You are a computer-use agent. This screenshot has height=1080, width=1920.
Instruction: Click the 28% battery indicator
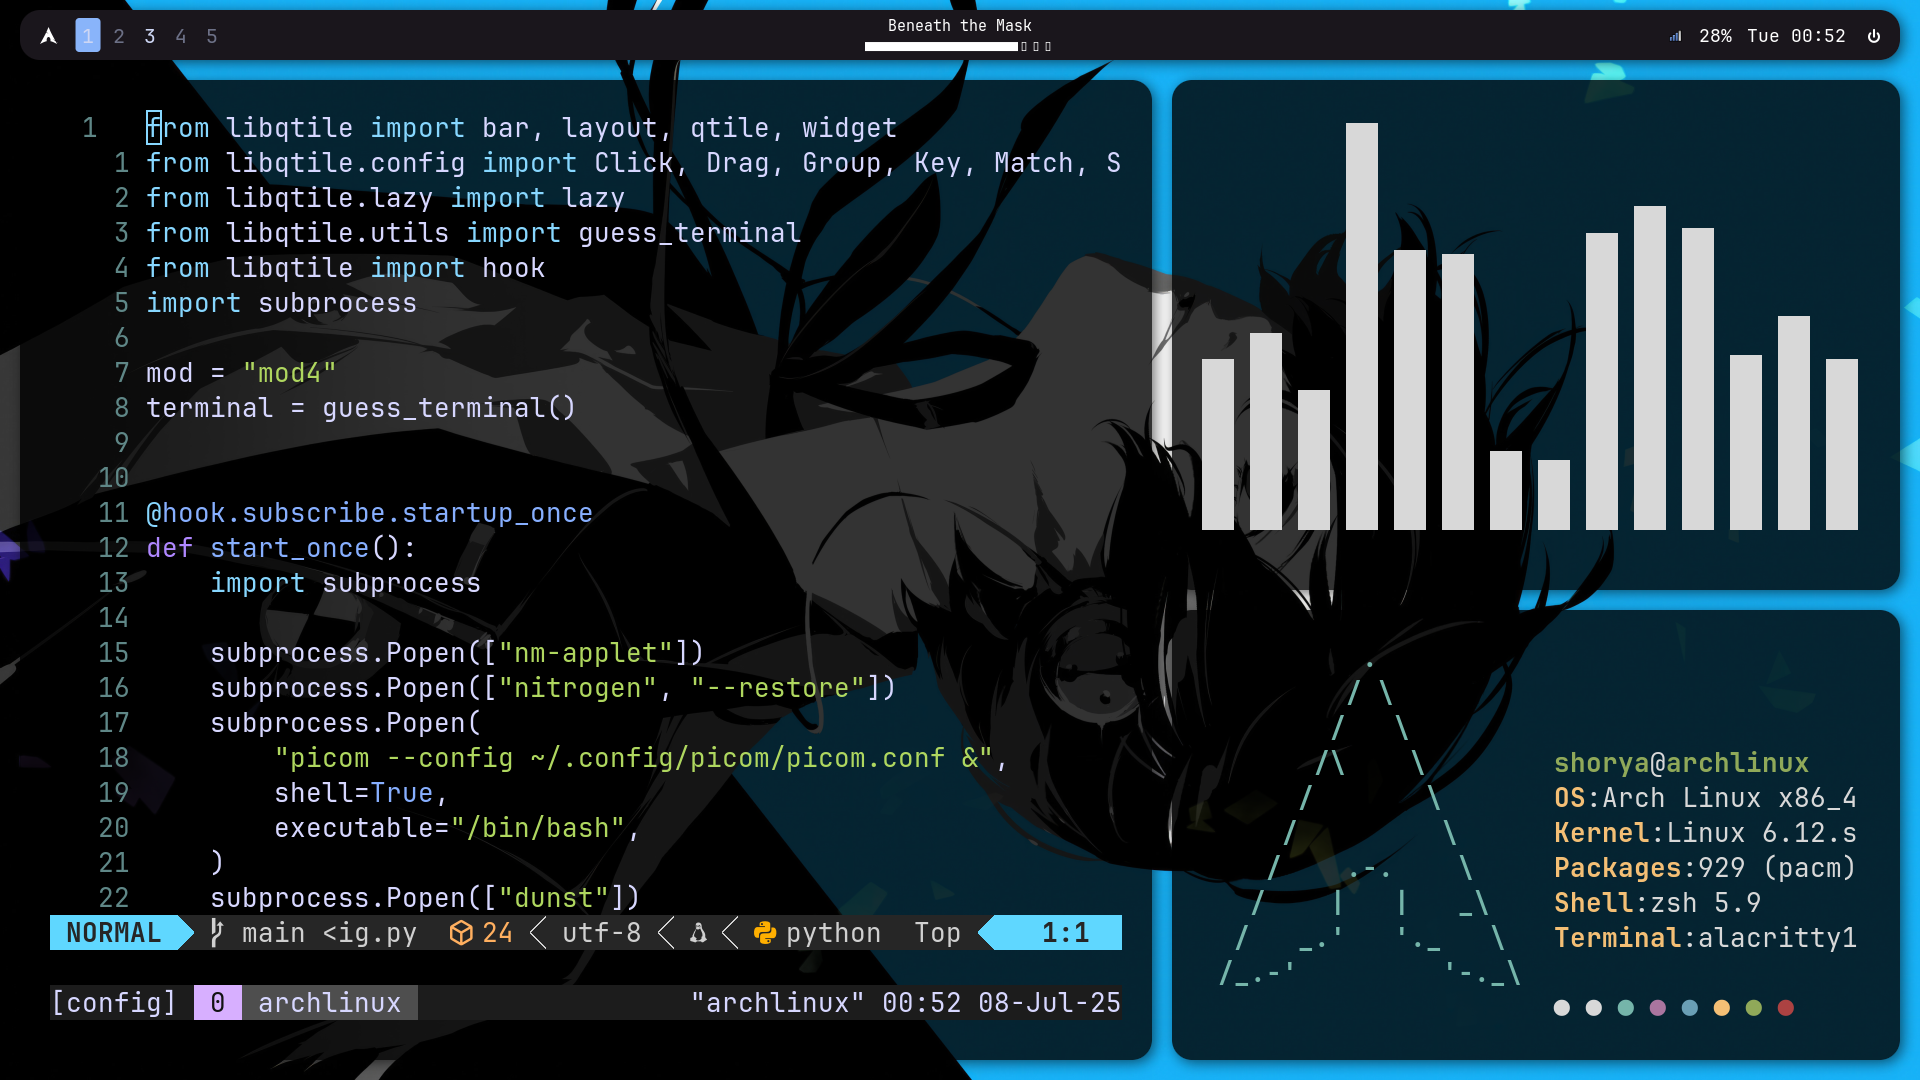pyautogui.click(x=1715, y=36)
